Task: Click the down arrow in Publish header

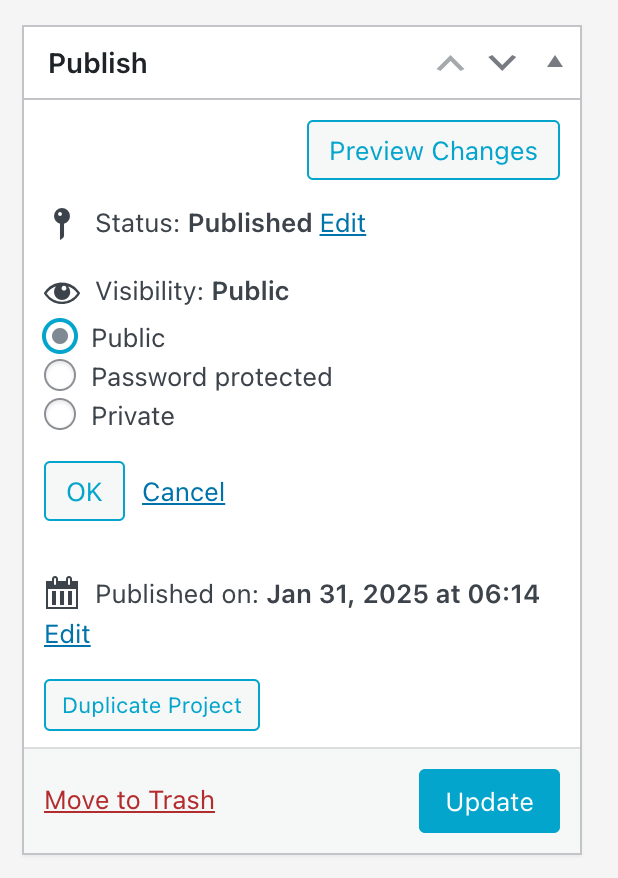Action: coord(502,62)
